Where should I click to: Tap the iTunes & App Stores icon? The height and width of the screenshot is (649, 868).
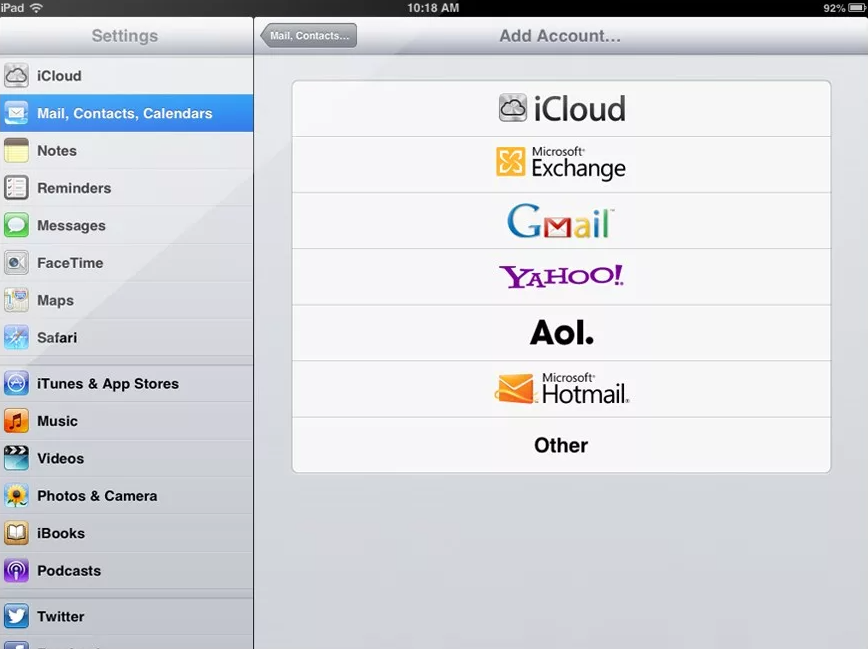coord(16,383)
